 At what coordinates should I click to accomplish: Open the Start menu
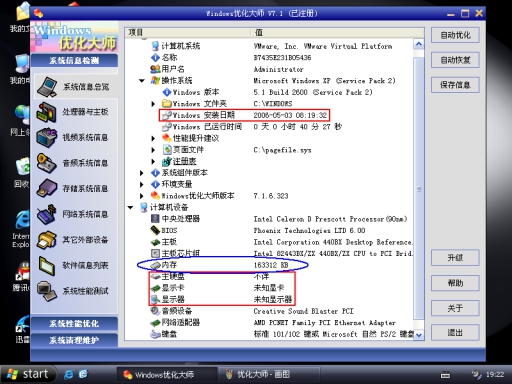click(28, 374)
